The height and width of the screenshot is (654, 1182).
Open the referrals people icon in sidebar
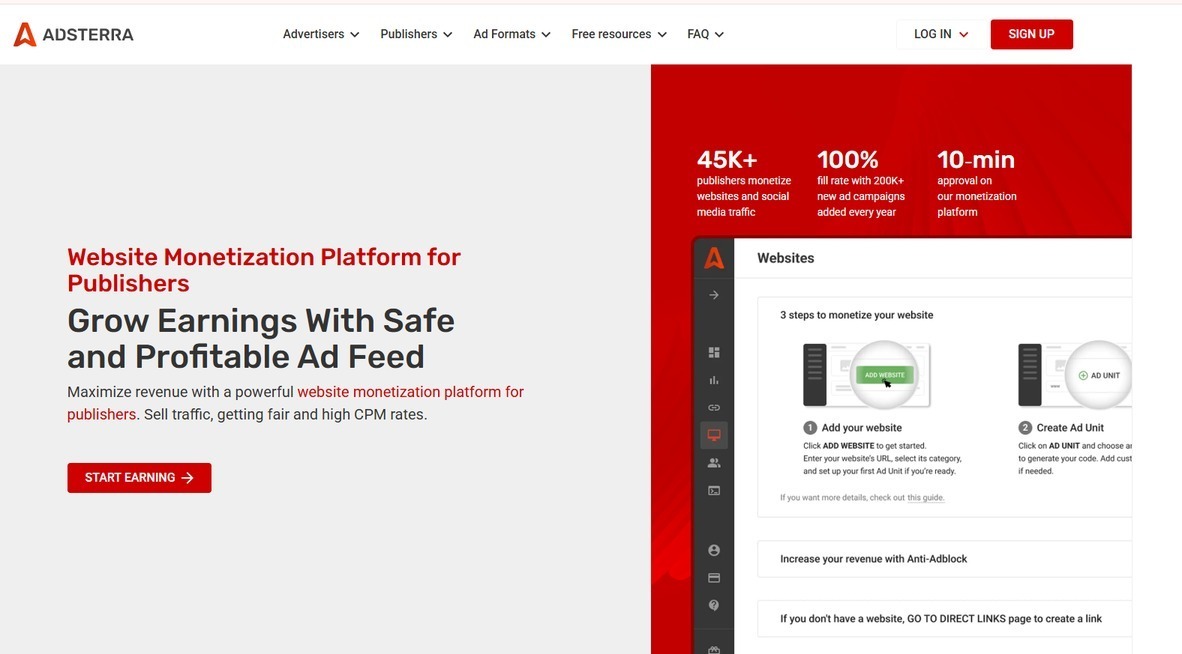click(714, 463)
